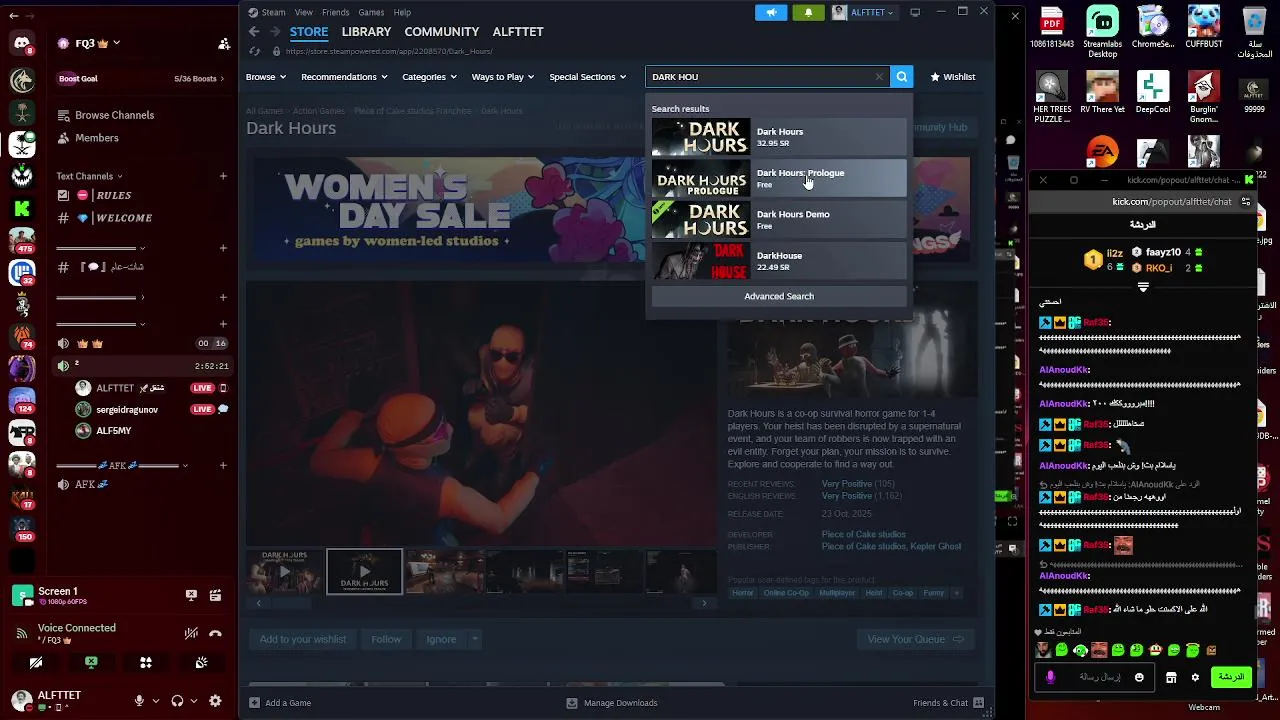Click Advanced Search button
The height and width of the screenshot is (720, 1280).
[x=779, y=296]
